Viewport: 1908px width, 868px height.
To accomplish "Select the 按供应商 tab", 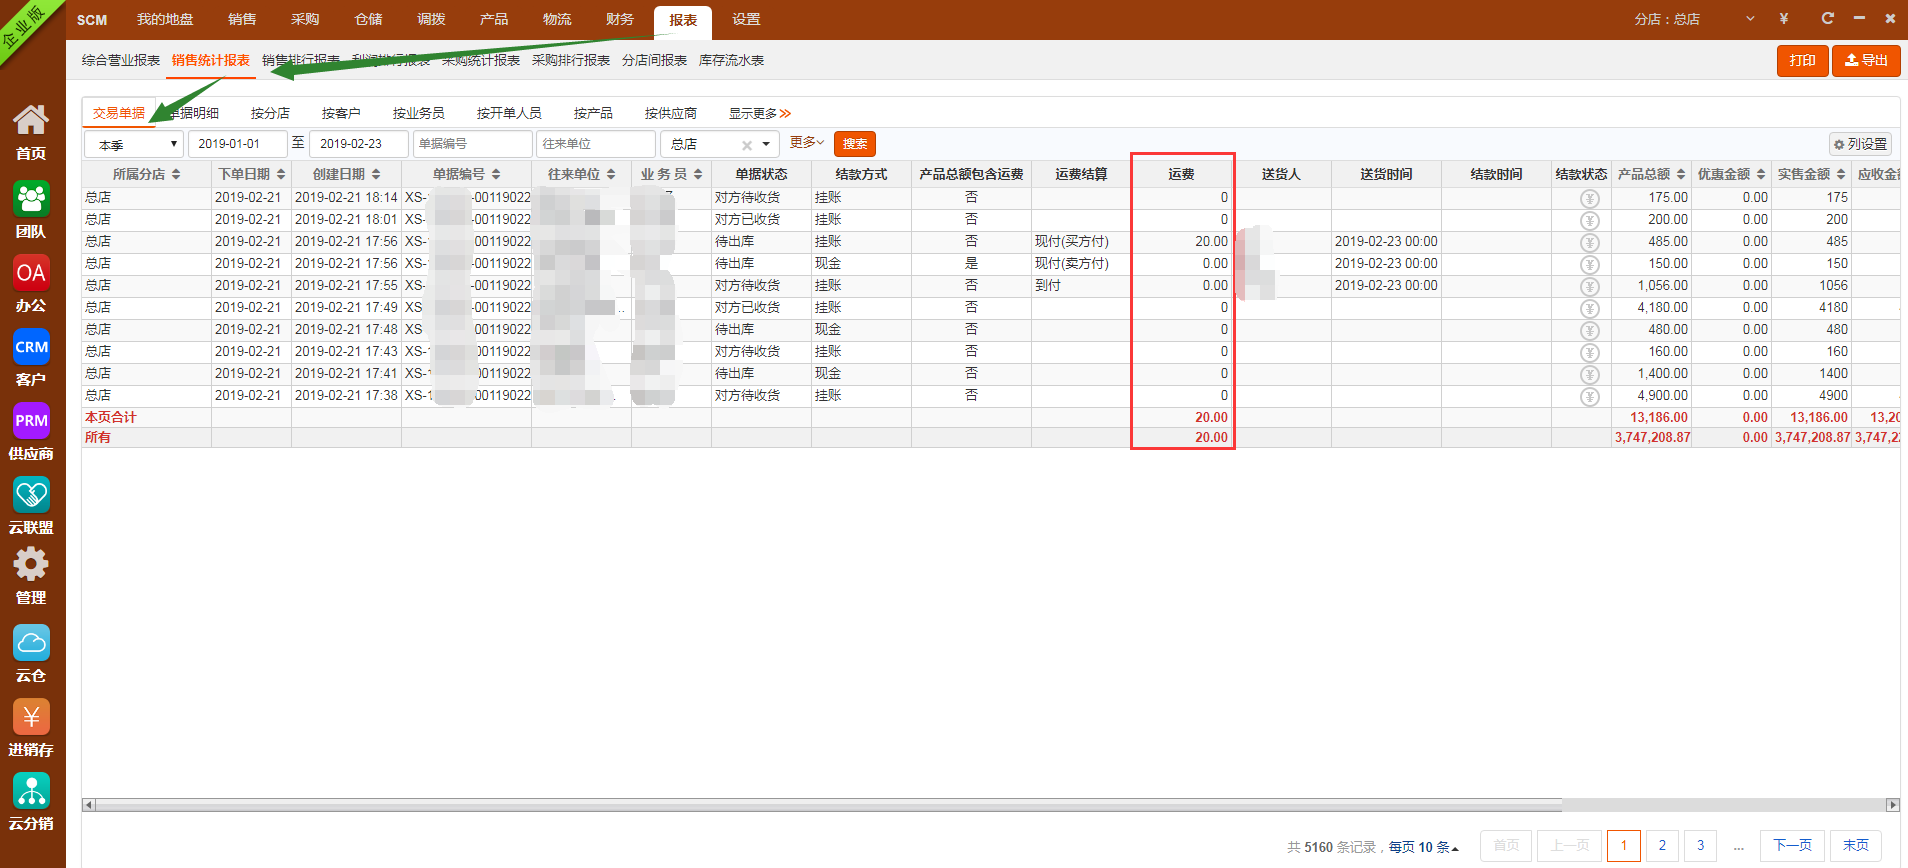I will [x=670, y=113].
